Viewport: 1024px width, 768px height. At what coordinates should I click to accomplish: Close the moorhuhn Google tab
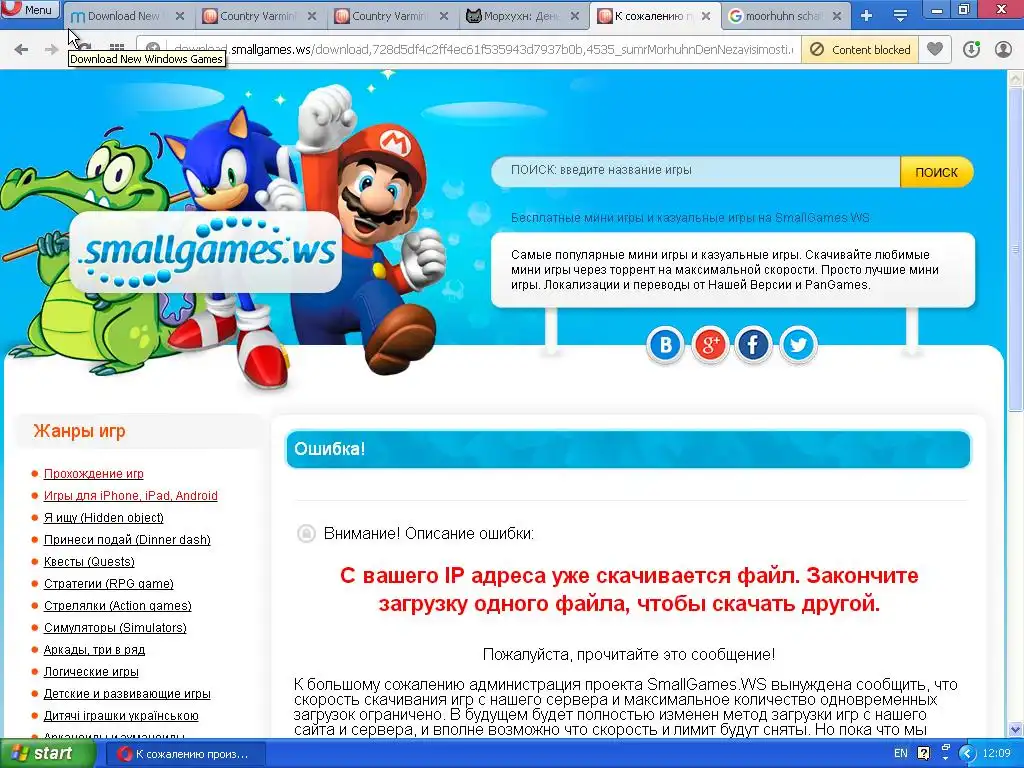(x=837, y=16)
